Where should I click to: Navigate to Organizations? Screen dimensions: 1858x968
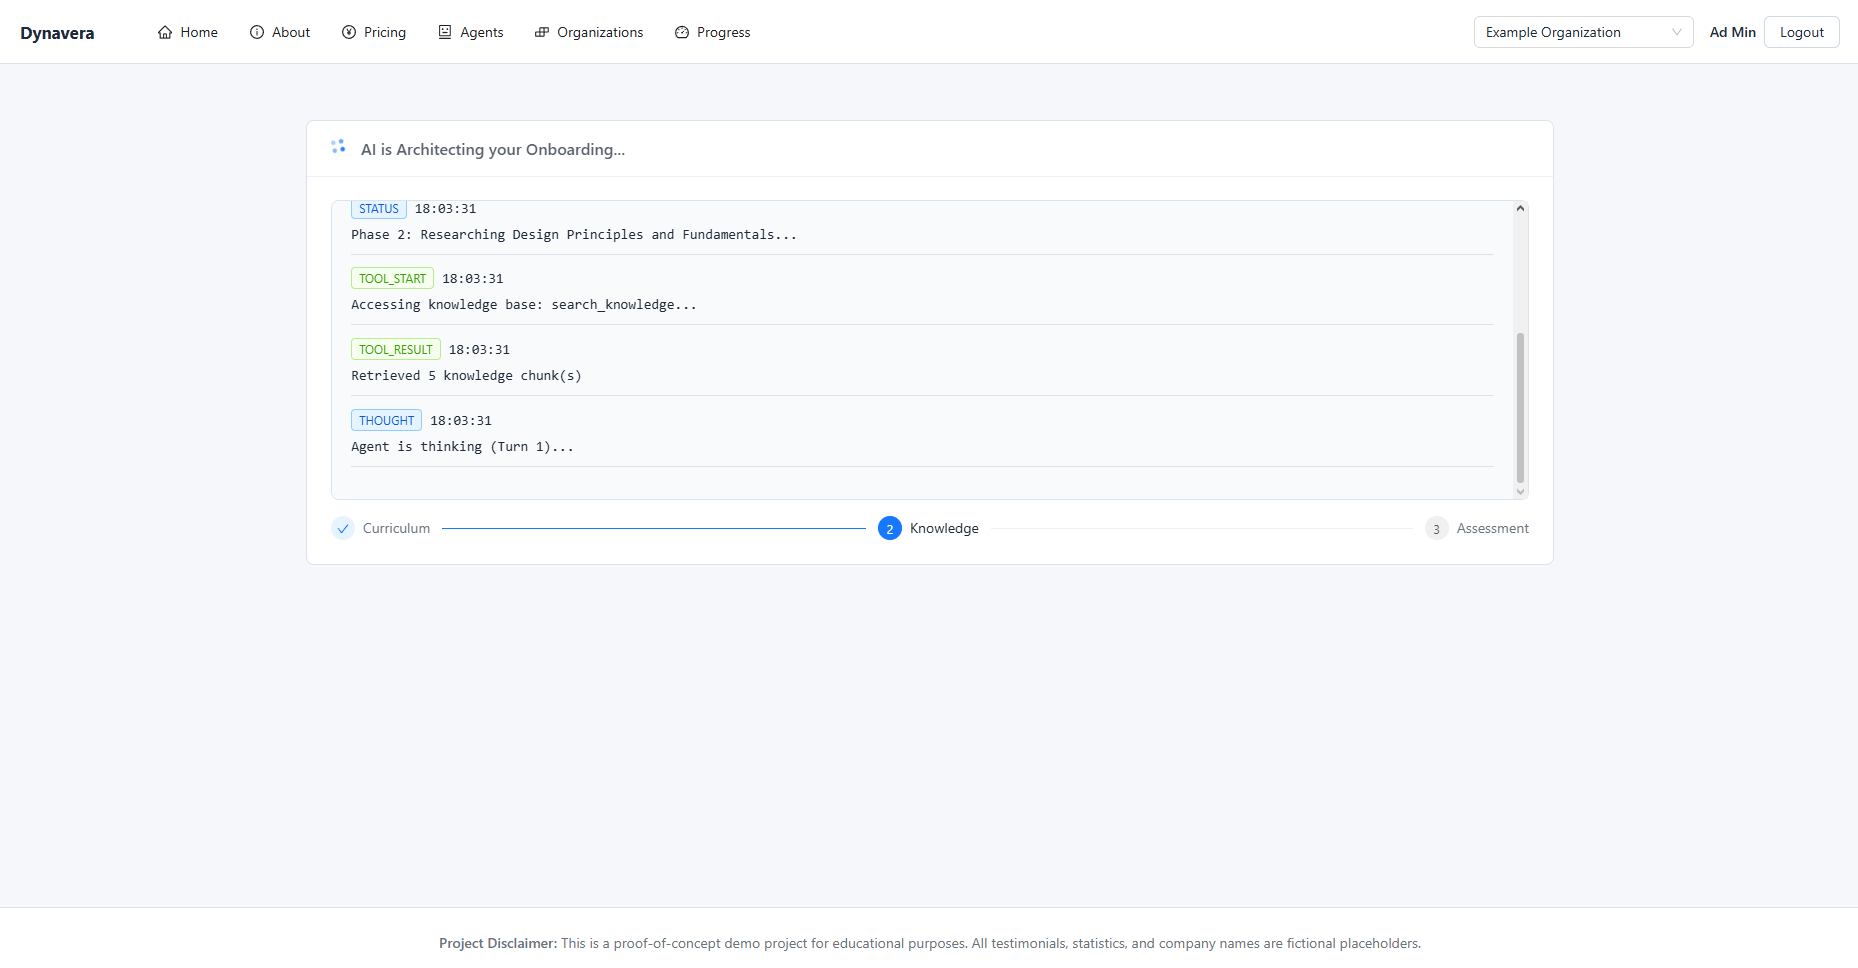click(589, 32)
